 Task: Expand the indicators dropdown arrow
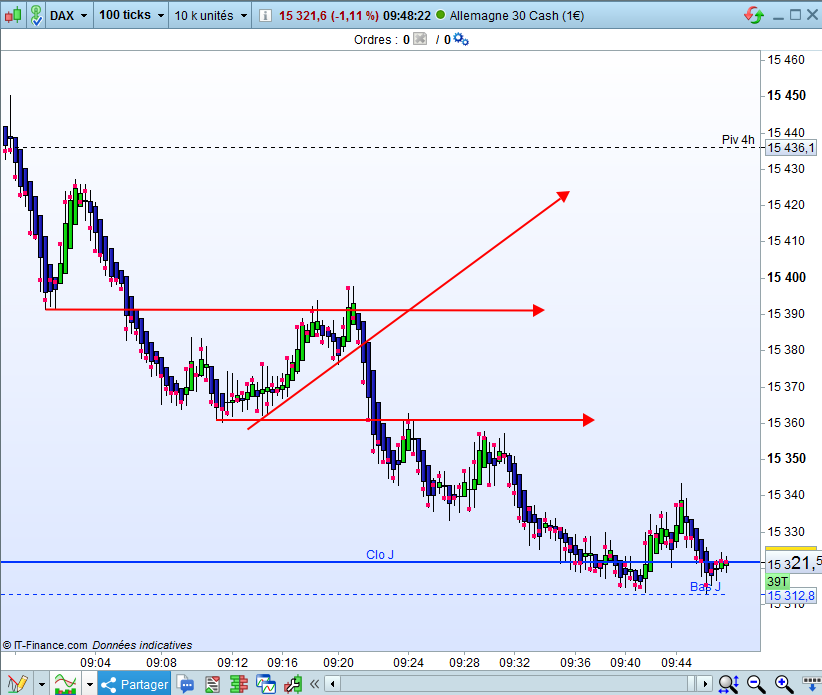[90, 684]
